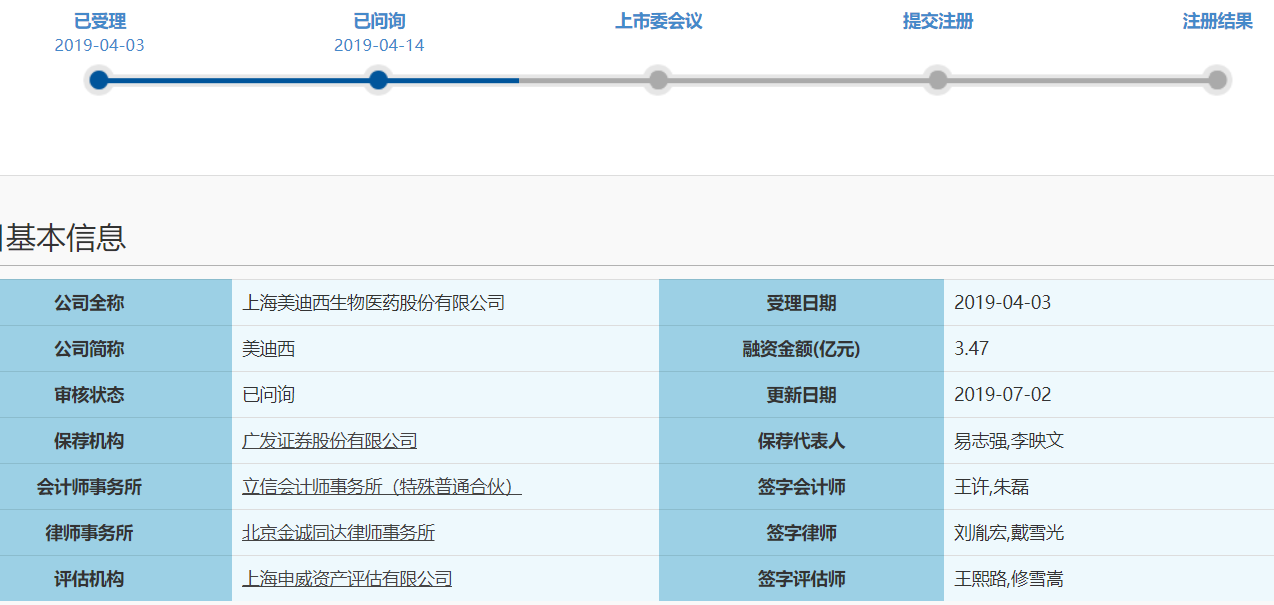The height and width of the screenshot is (605, 1274).
Task: Open the 立信会计师事务所（特殊普通合伙） link
Action: coord(382,487)
